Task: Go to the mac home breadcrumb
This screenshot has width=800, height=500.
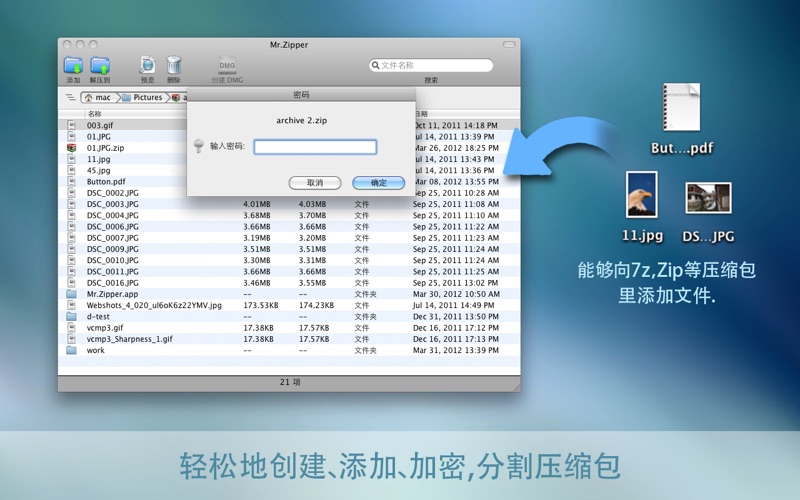Action: tap(98, 98)
